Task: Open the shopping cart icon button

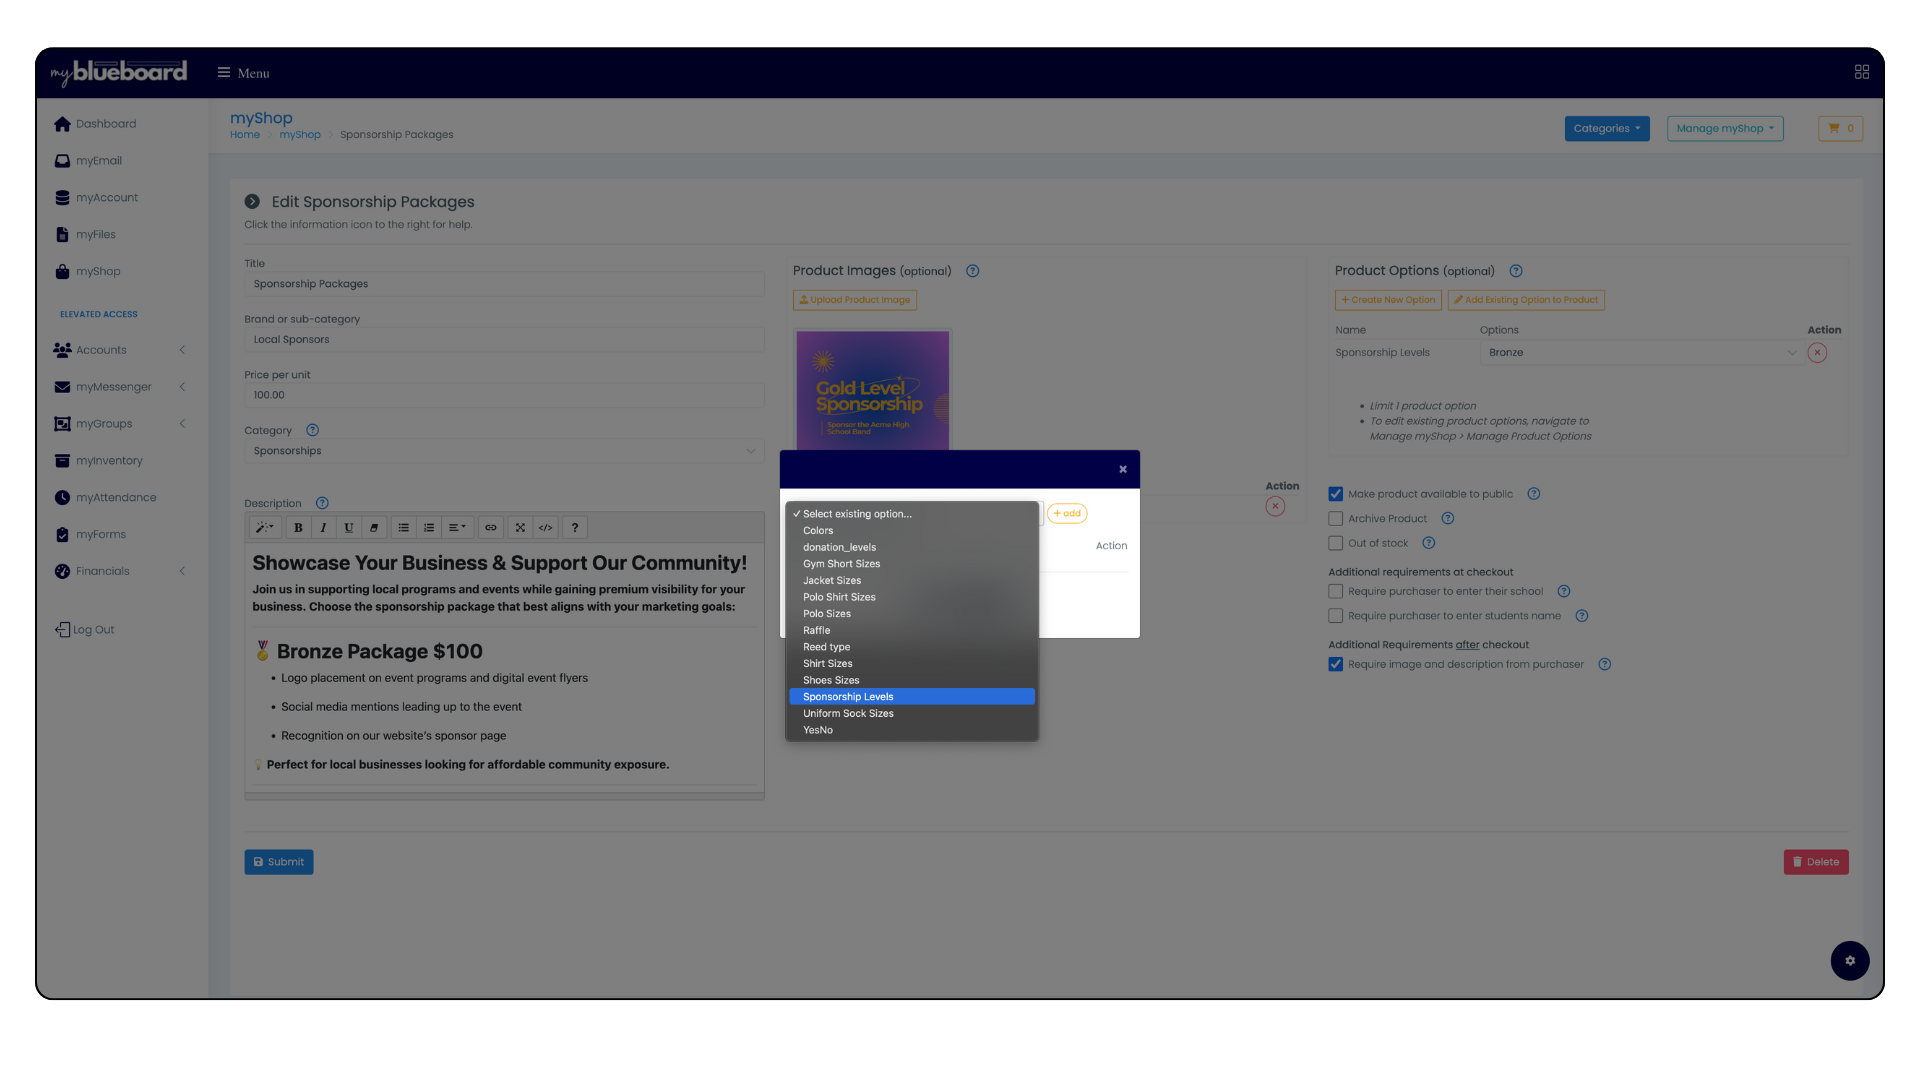Action: click(x=1840, y=128)
